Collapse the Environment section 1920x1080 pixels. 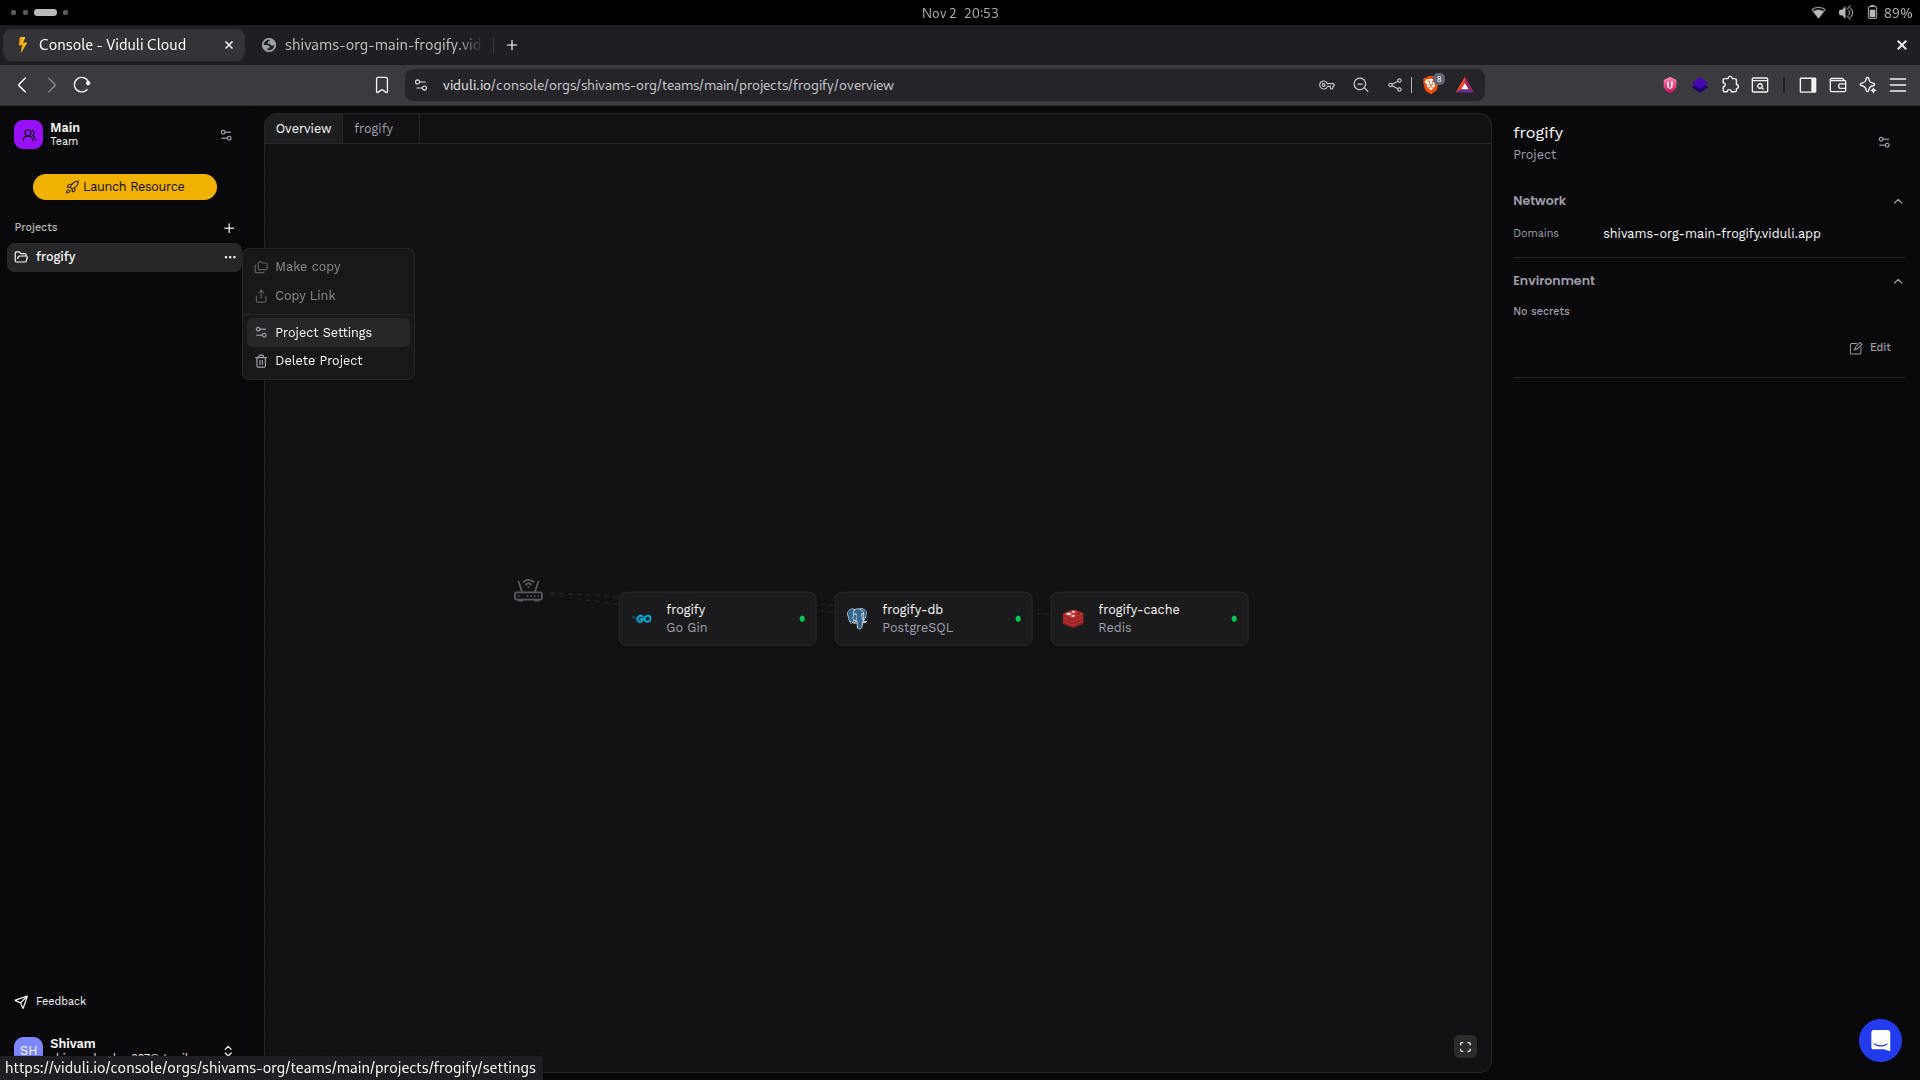click(1897, 281)
